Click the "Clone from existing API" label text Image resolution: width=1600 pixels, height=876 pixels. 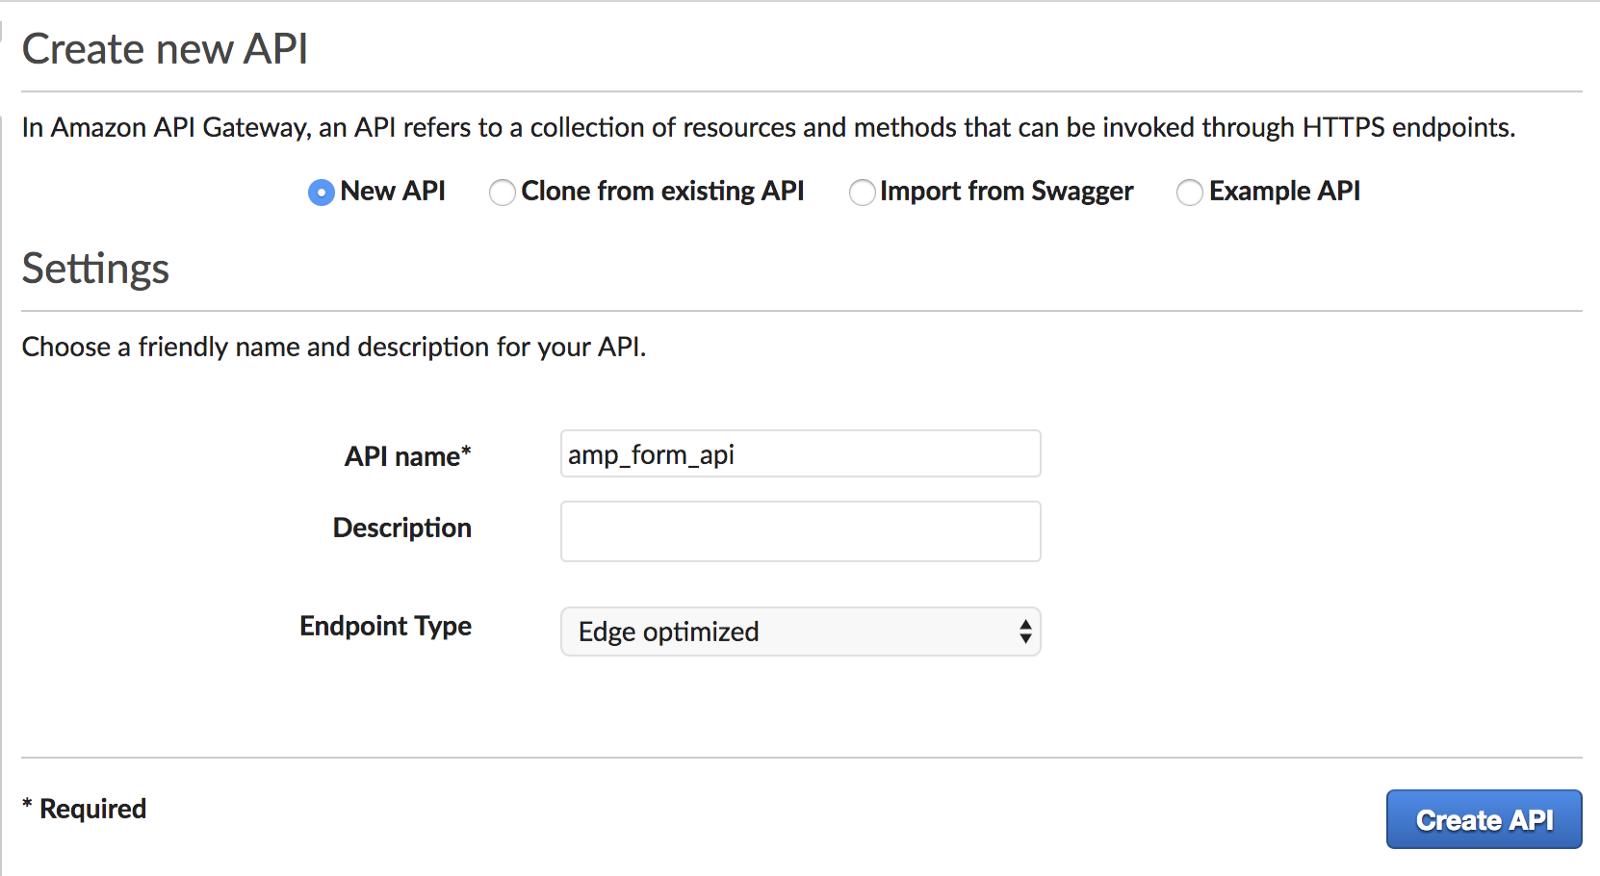[x=663, y=191]
